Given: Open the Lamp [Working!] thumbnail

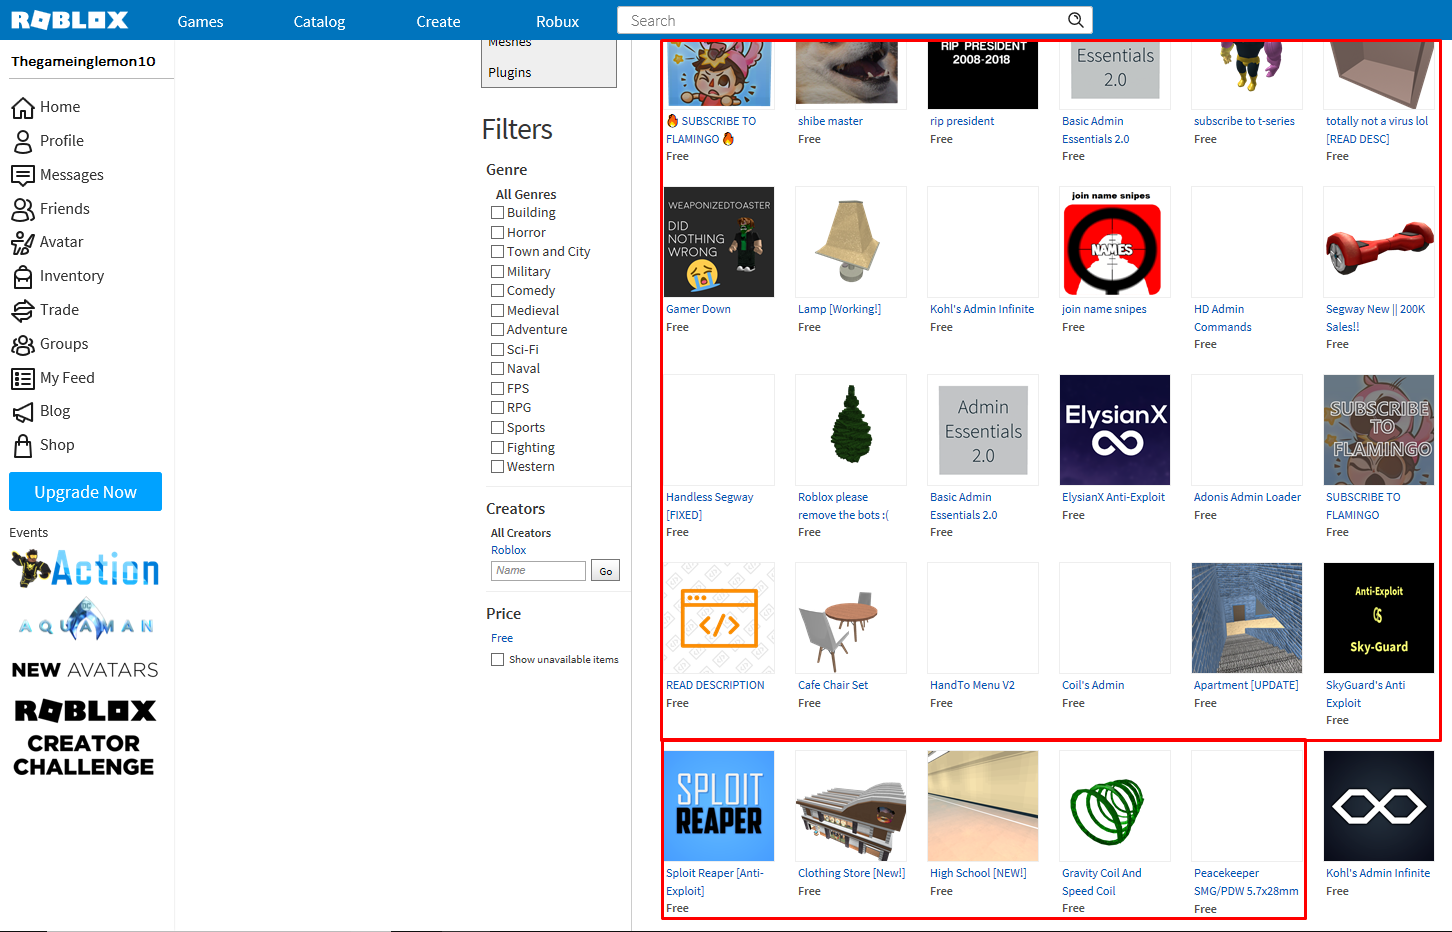Looking at the screenshot, I should (851, 242).
